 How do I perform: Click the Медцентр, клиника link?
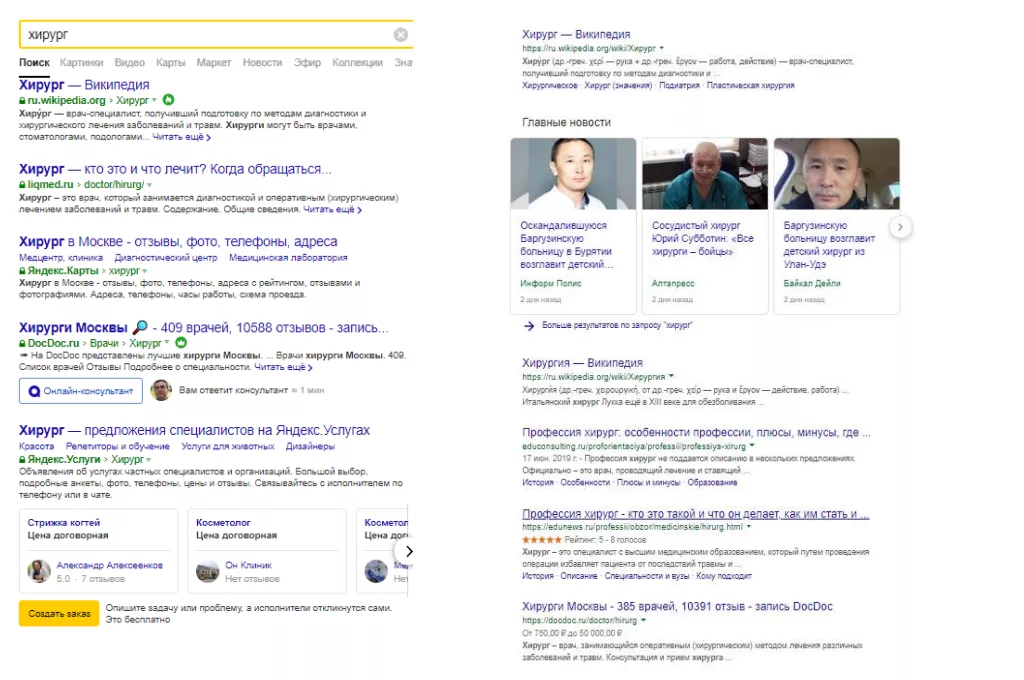tap(61, 258)
